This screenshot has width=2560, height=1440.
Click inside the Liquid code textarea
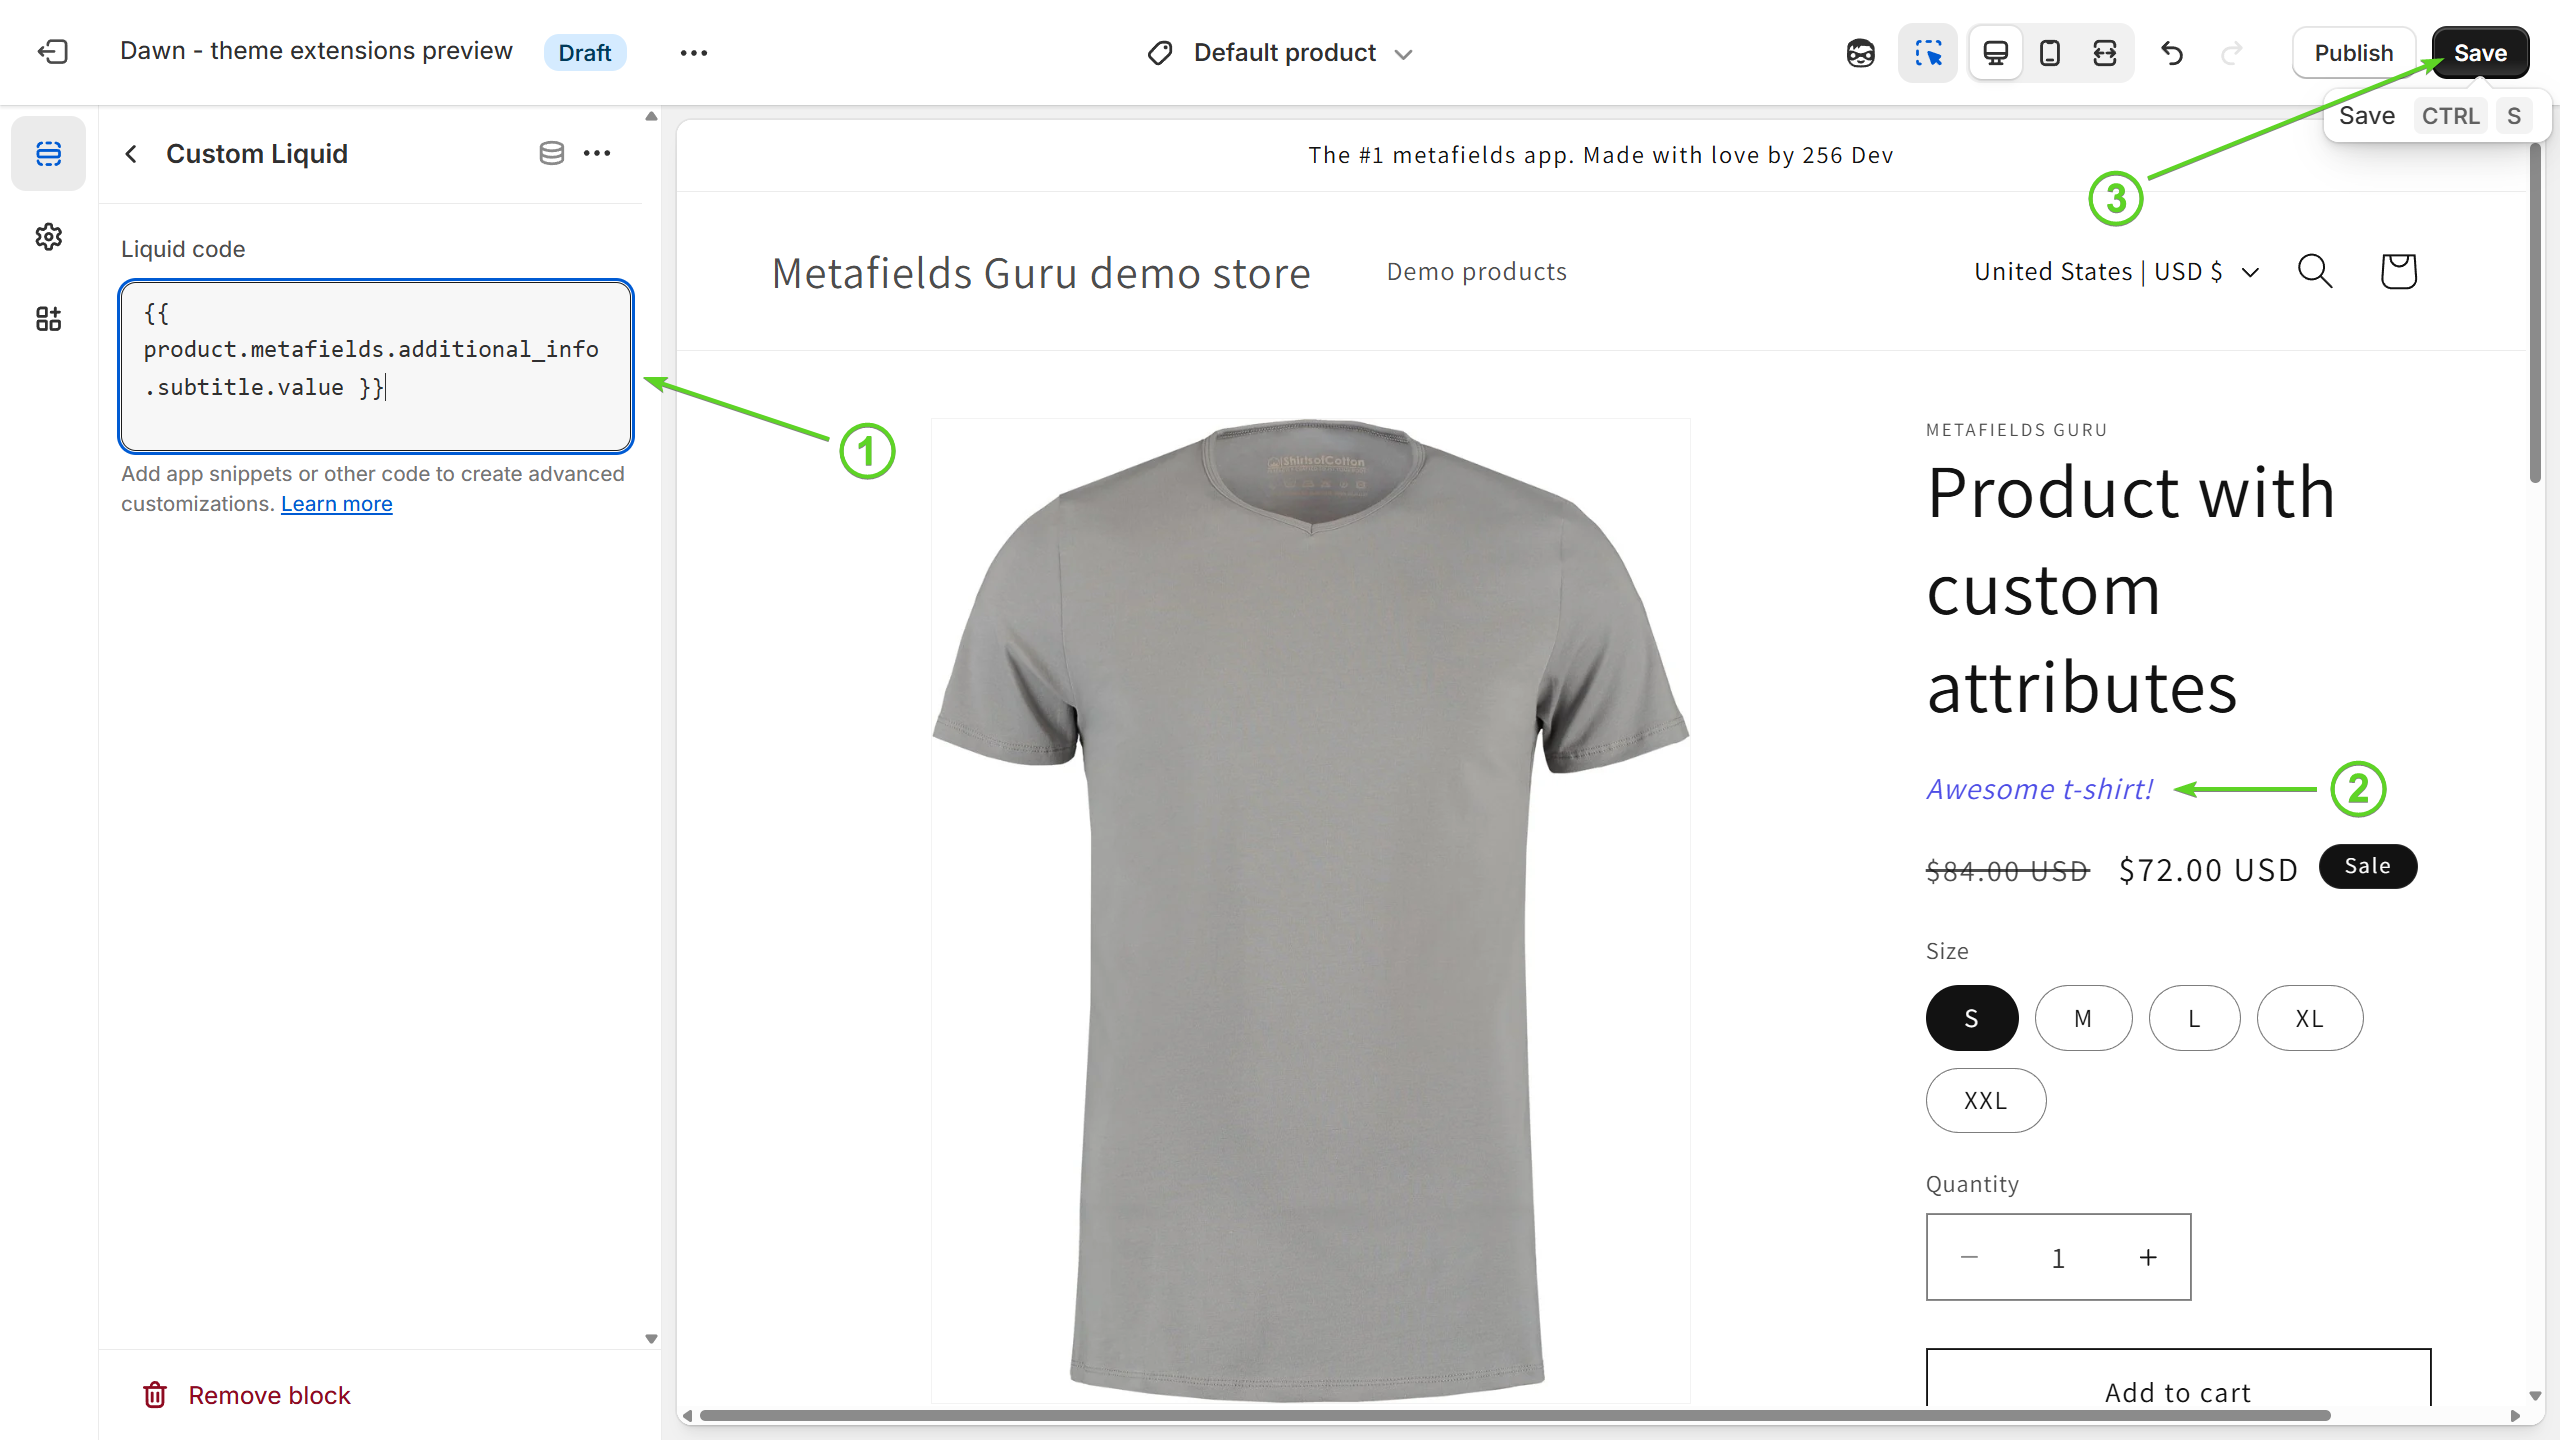375,367
